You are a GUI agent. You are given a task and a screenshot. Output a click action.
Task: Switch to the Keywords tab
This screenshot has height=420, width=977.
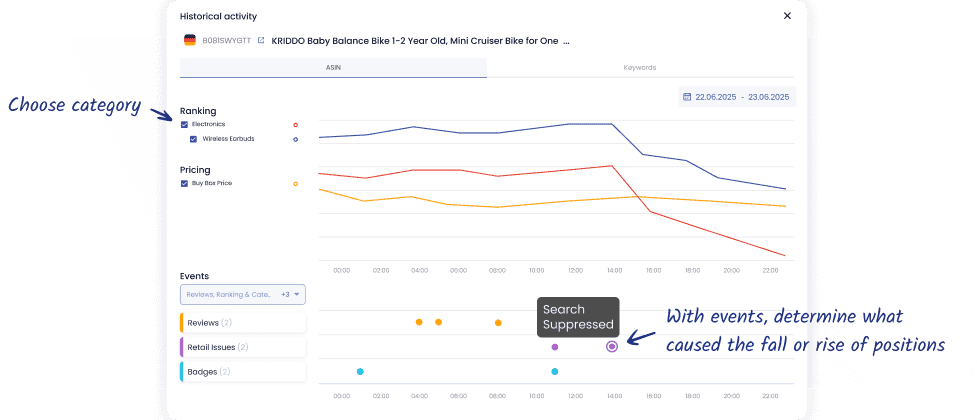[x=640, y=68]
